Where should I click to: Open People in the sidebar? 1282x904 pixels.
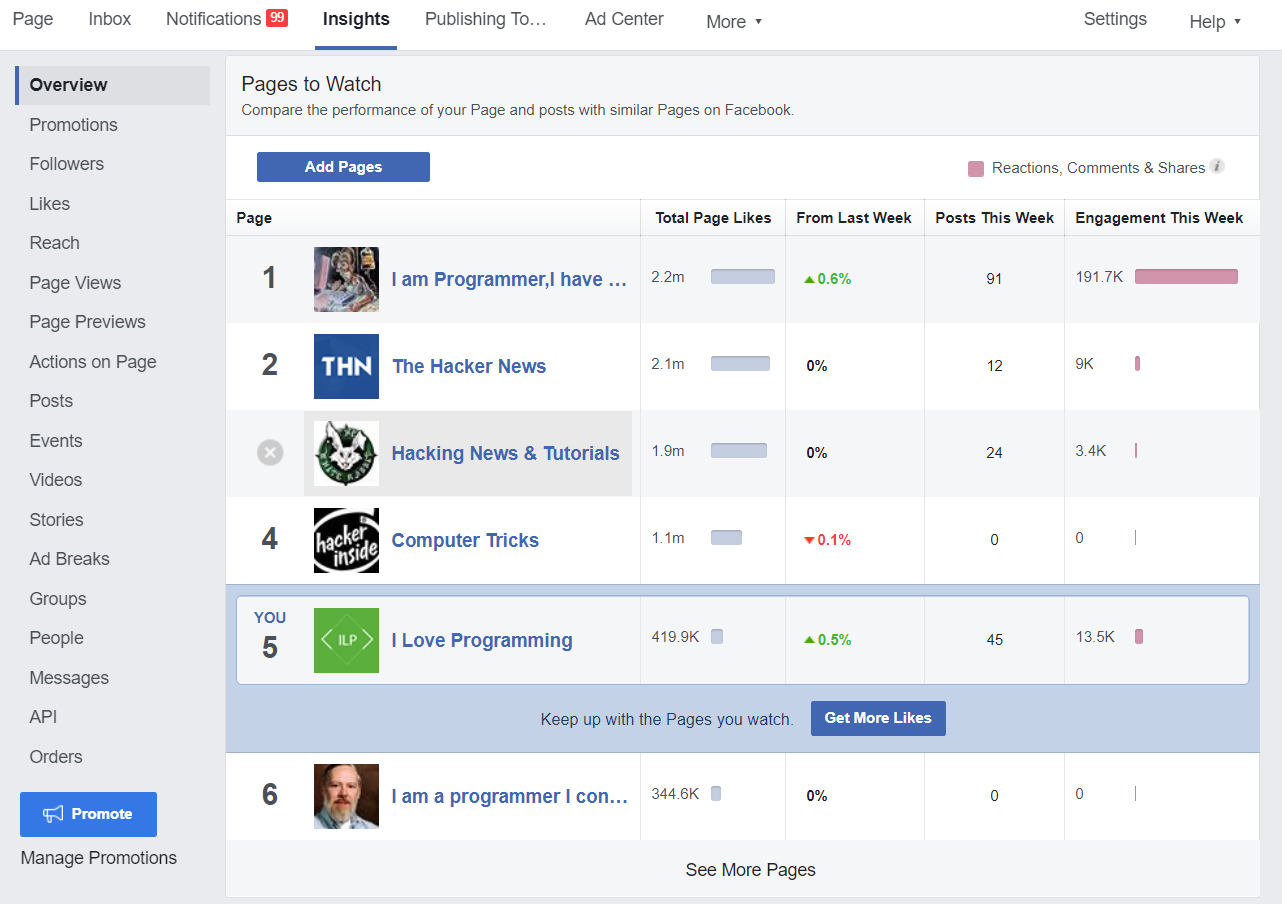pos(57,638)
